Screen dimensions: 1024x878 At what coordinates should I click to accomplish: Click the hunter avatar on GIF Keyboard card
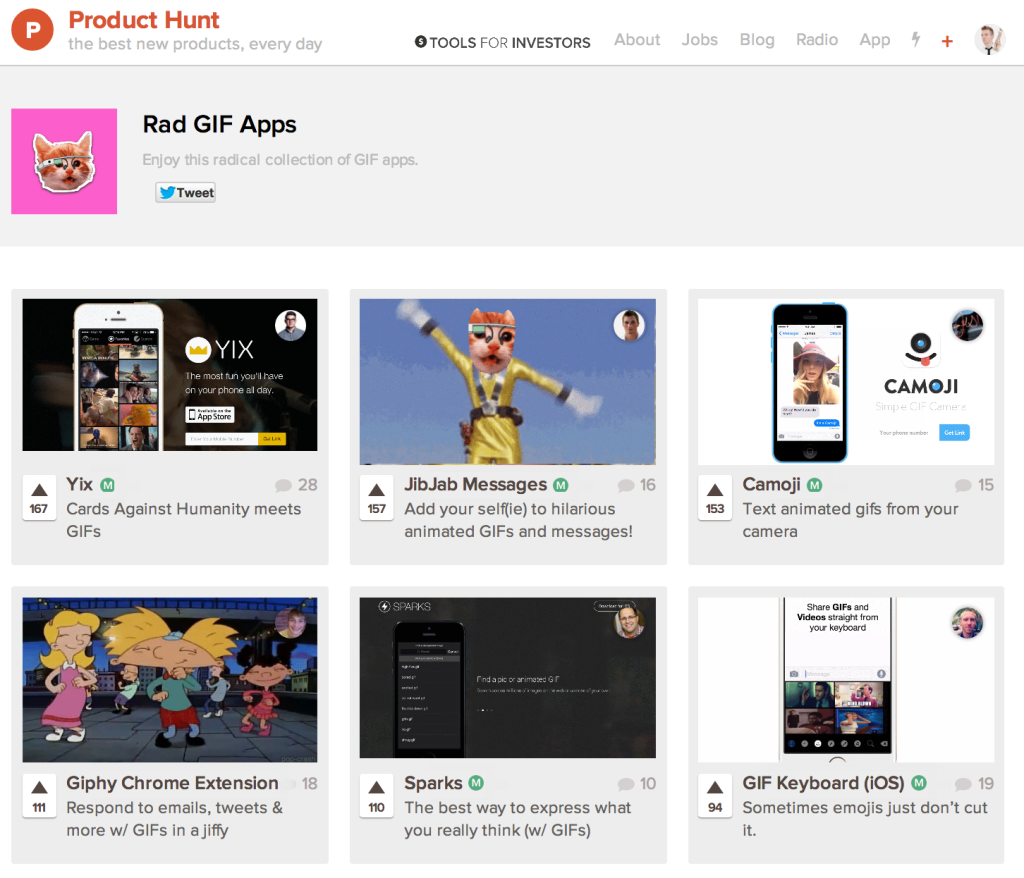pos(967,623)
